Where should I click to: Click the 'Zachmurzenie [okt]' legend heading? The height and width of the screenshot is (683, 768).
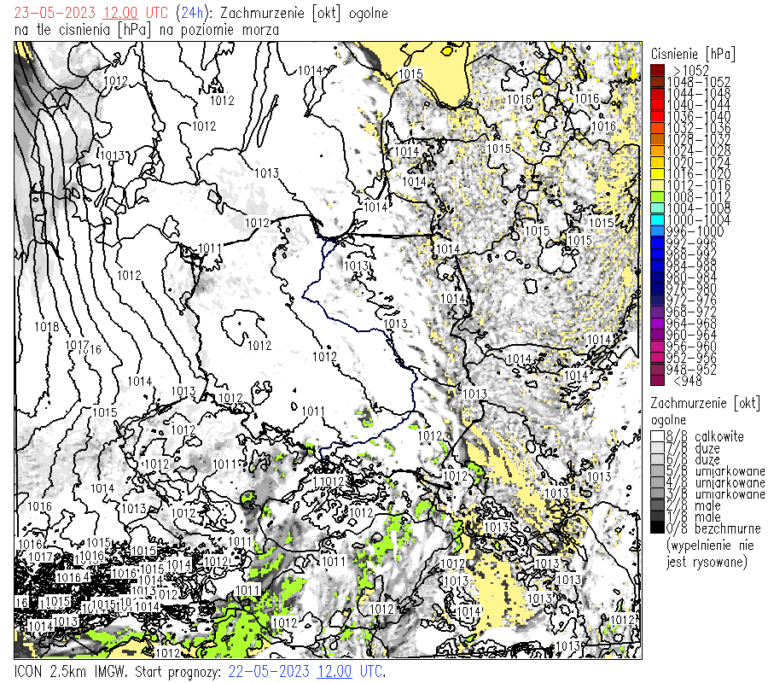pyautogui.click(x=705, y=403)
